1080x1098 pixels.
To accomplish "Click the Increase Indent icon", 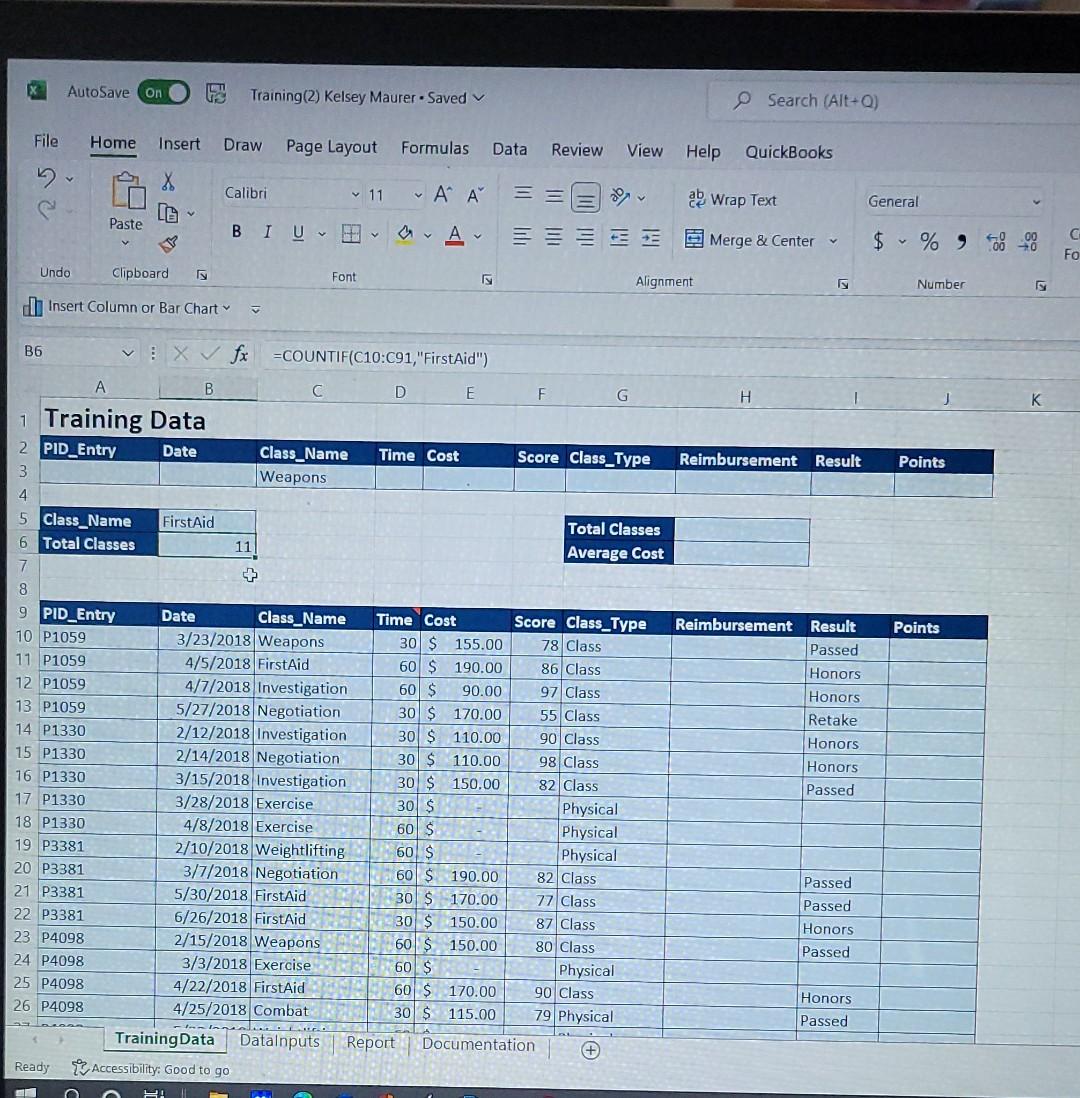I will point(651,239).
